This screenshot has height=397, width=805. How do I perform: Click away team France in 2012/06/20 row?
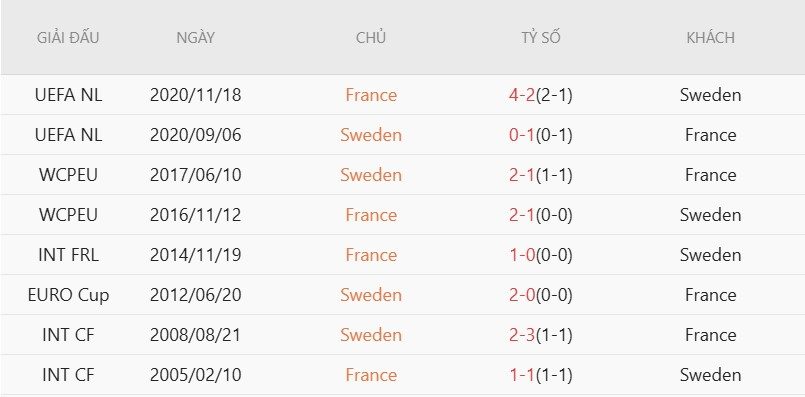pyautogui.click(x=711, y=295)
